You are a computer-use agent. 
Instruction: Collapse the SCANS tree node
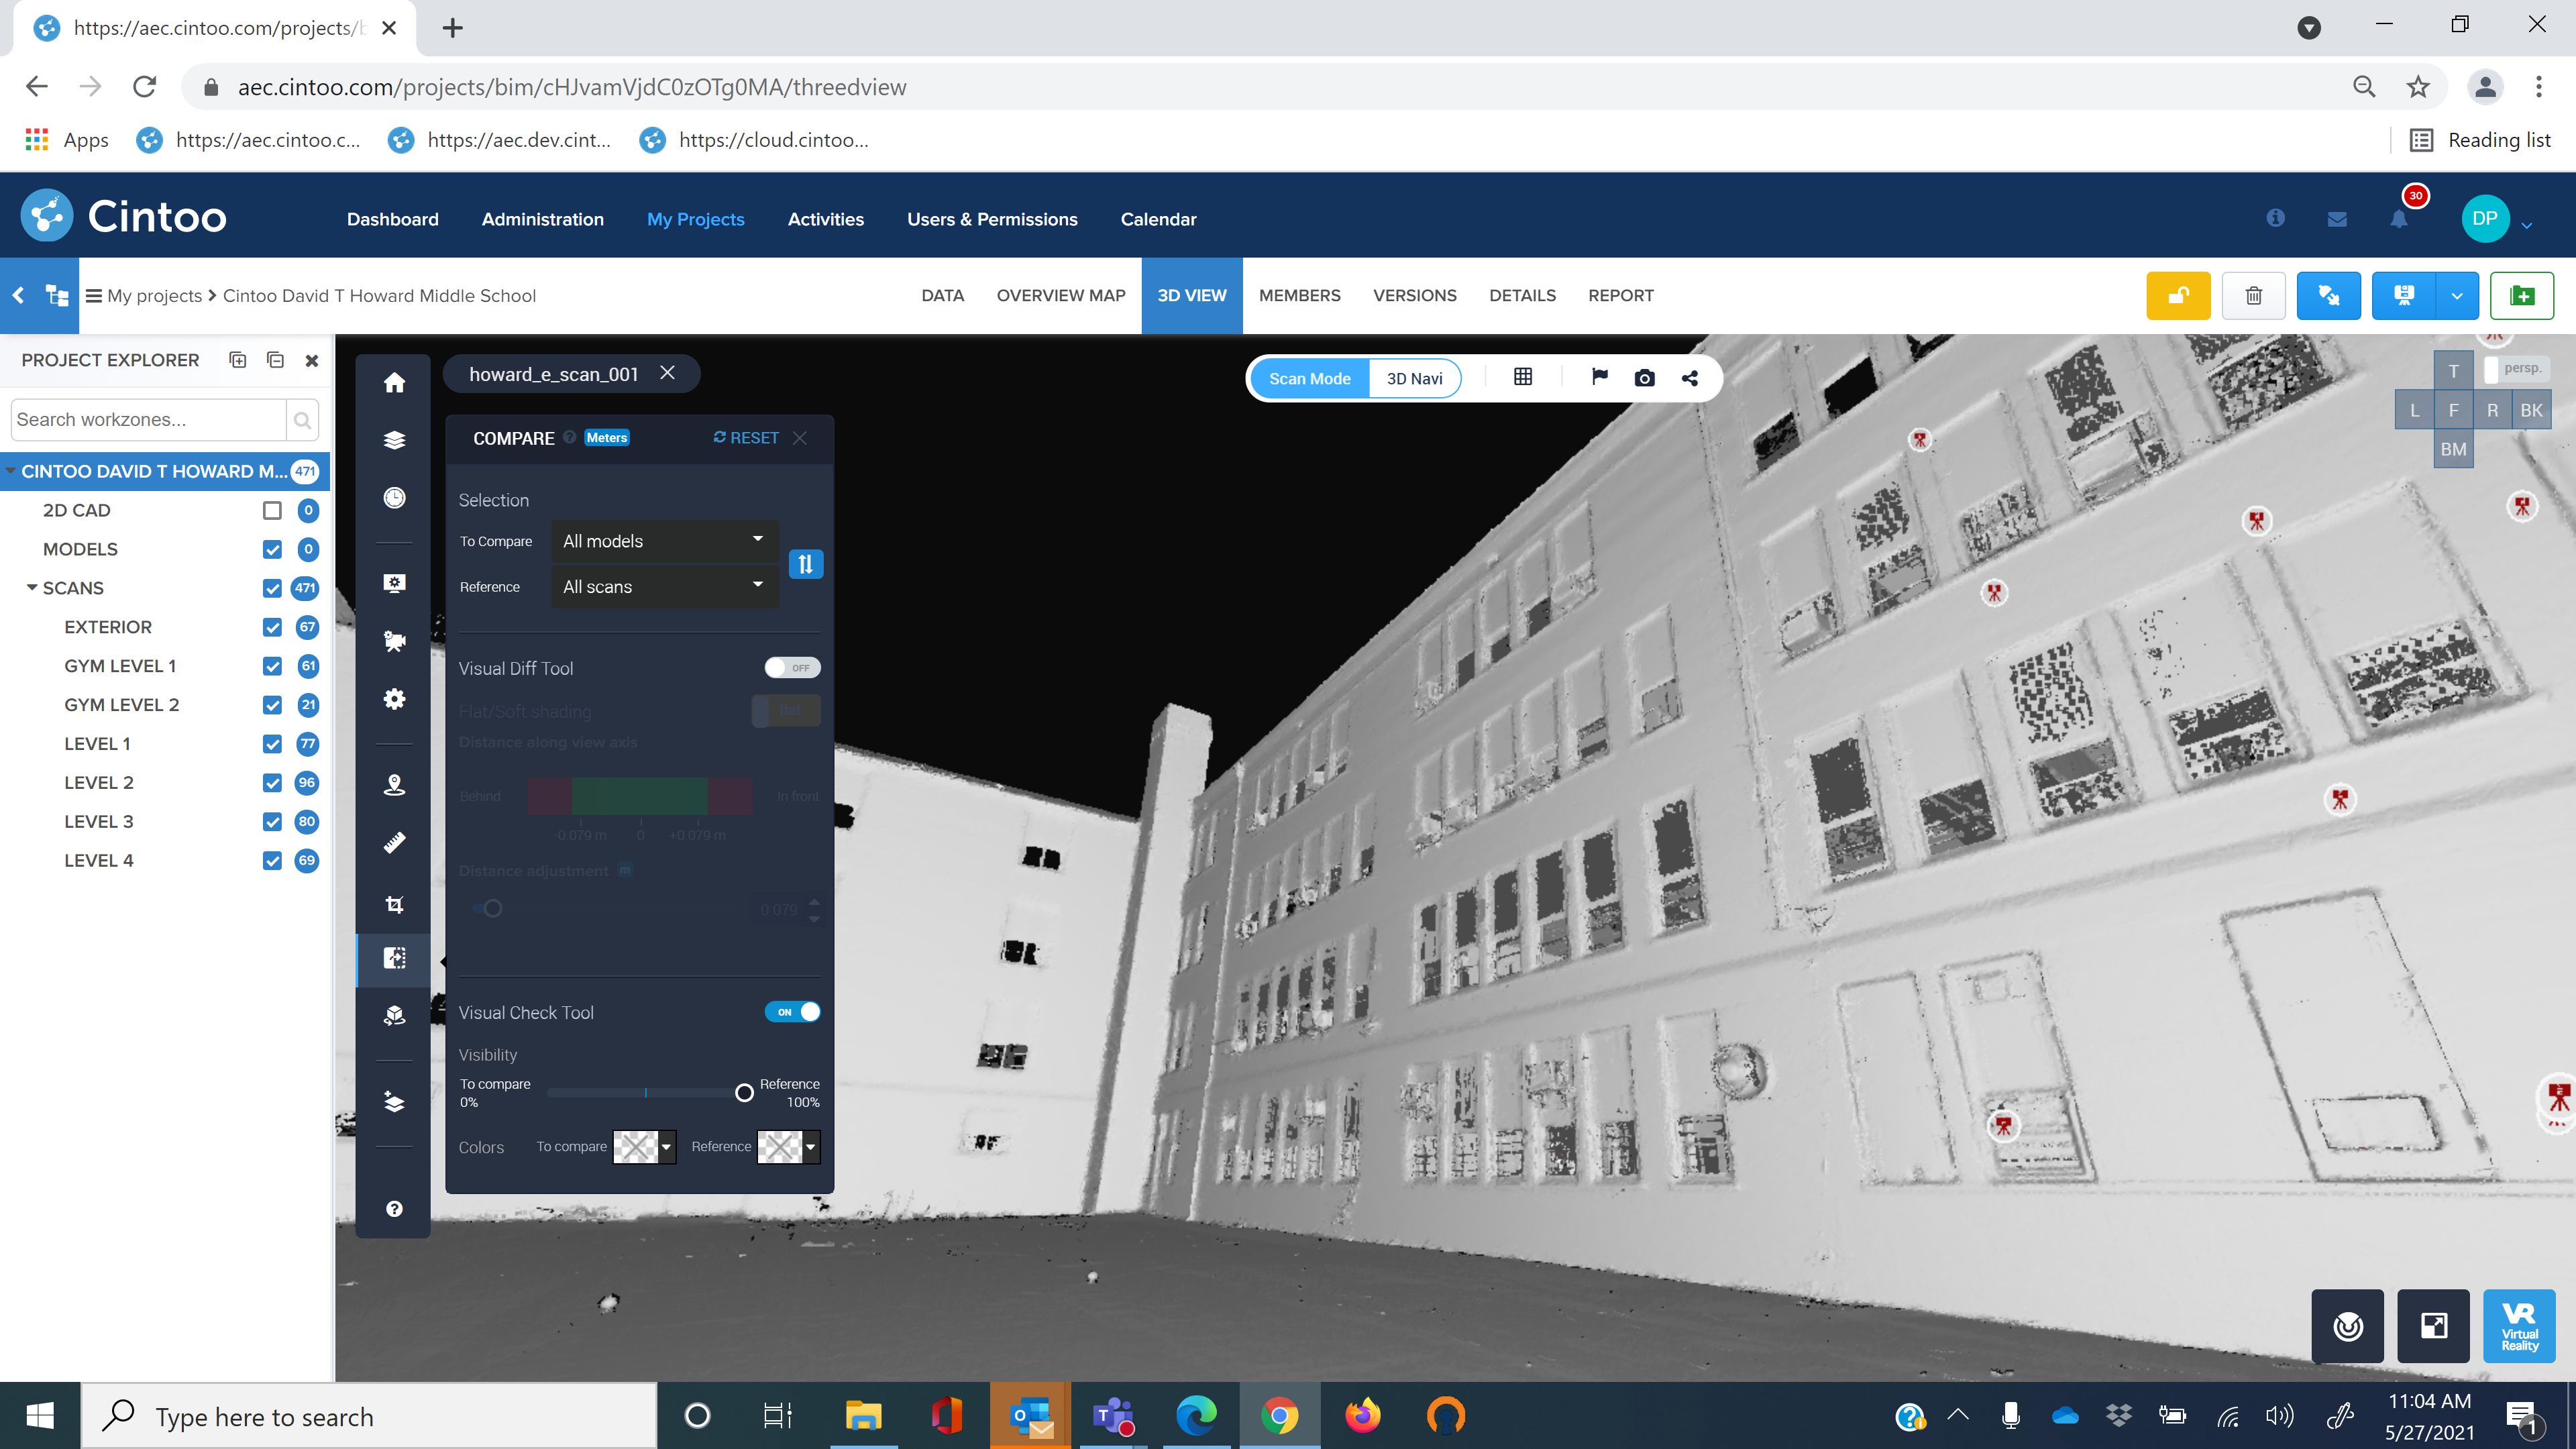[32, 588]
